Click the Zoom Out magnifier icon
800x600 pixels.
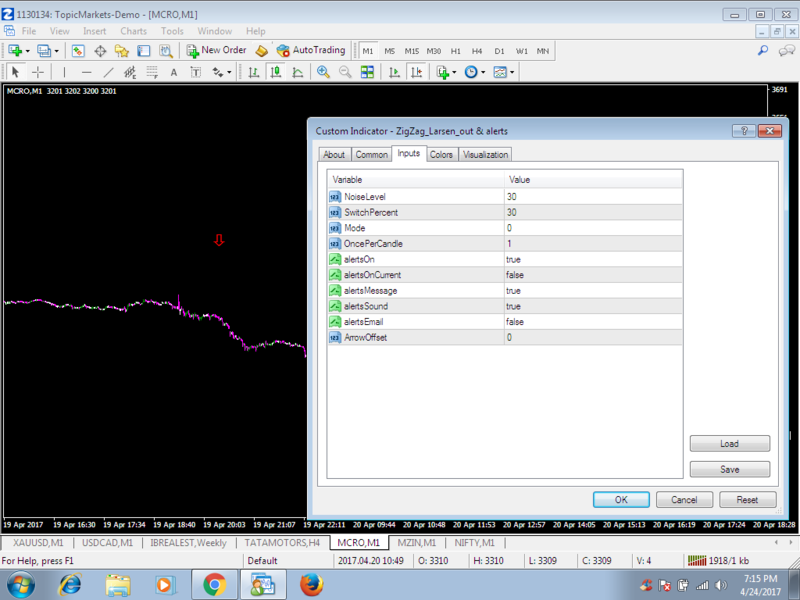coord(345,72)
